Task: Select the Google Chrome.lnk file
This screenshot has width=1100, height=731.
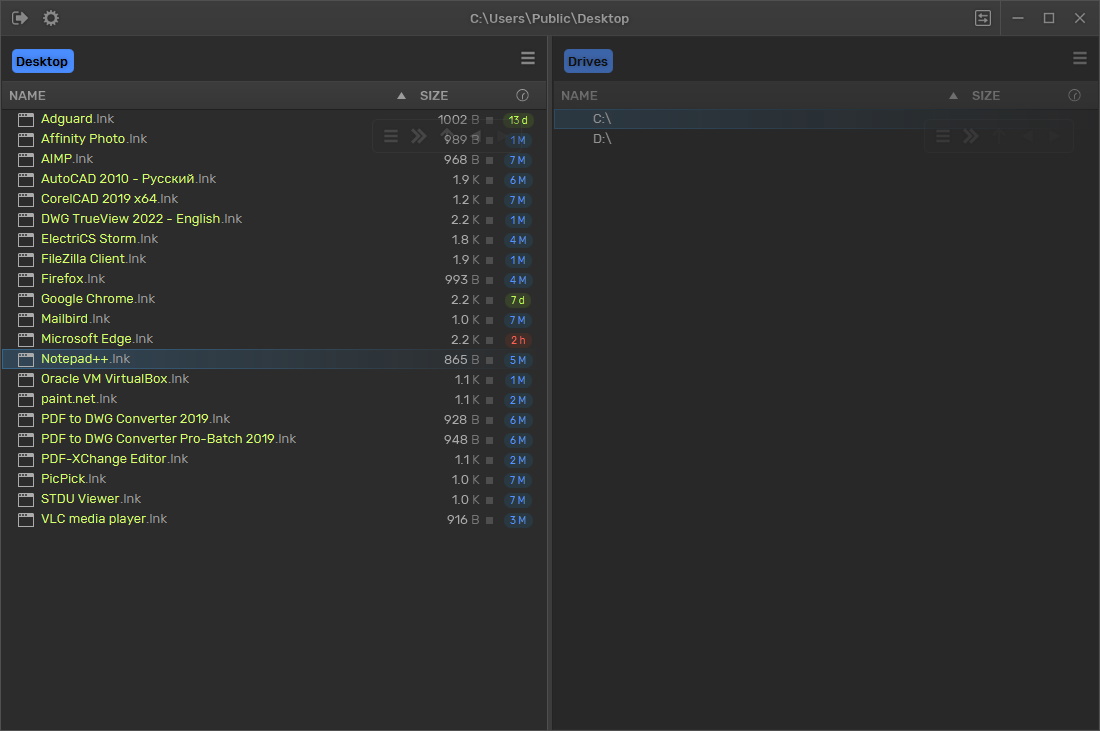Action: coord(98,299)
